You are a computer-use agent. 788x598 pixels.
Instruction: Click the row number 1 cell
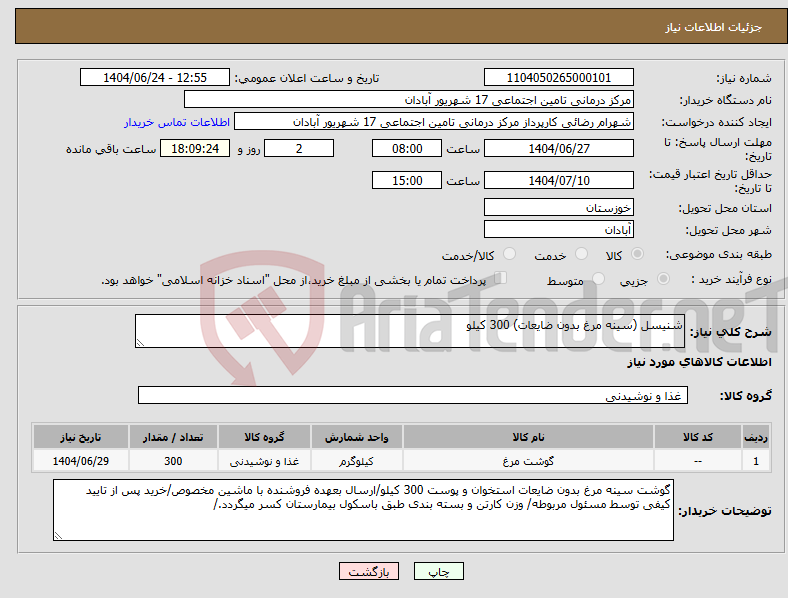point(756,461)
